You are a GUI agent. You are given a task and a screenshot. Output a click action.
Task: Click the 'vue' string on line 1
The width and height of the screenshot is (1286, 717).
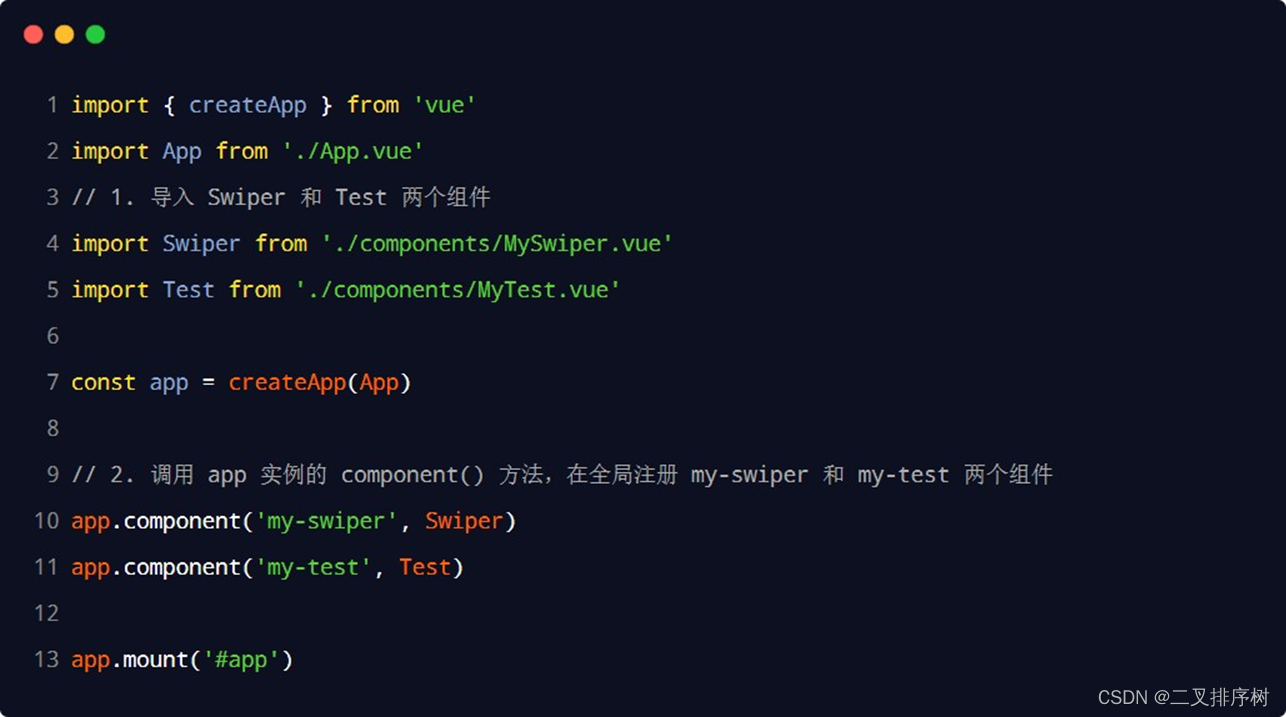[x=445, y=105]
